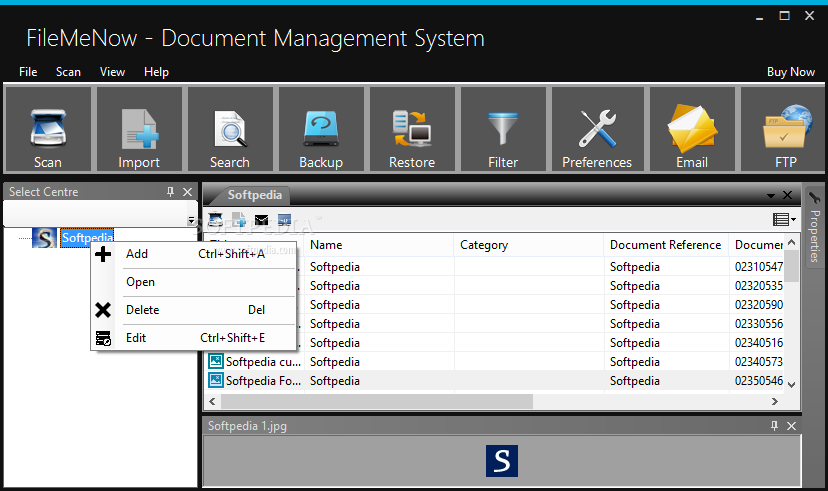Screen dimensions: 828x491
Task: Click the Select Centre input field
Action: tap(96, 214)
